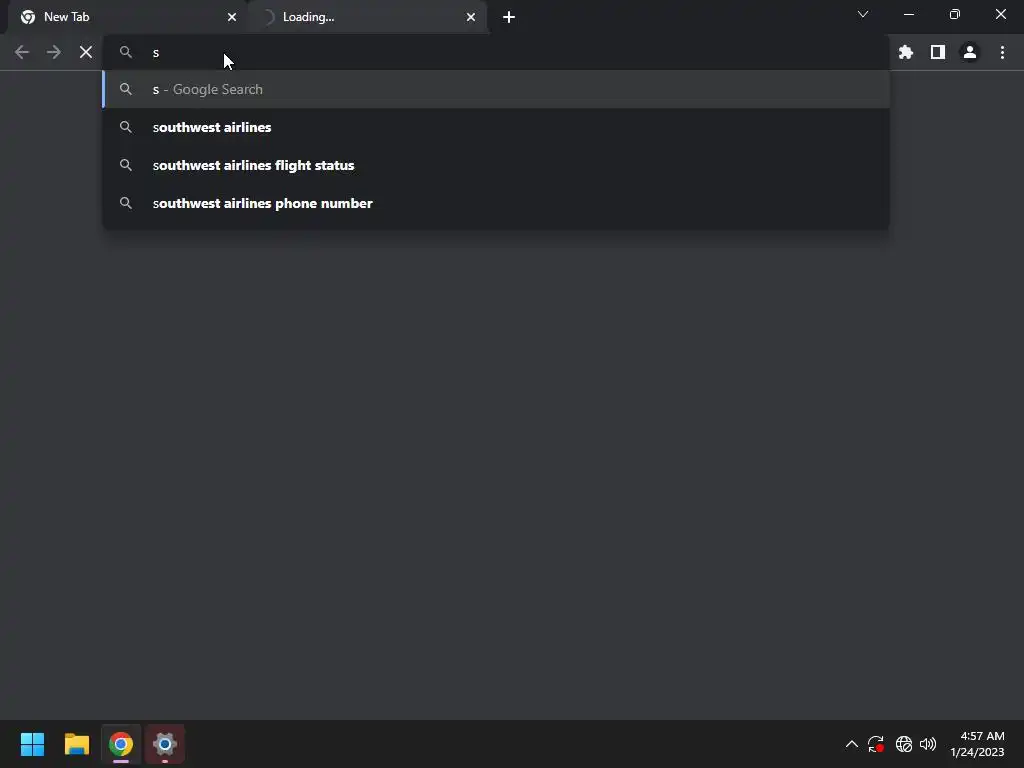This screenshot has height=768, width=1024.
Task: Stop loading the page
Action: pos(86,52)
